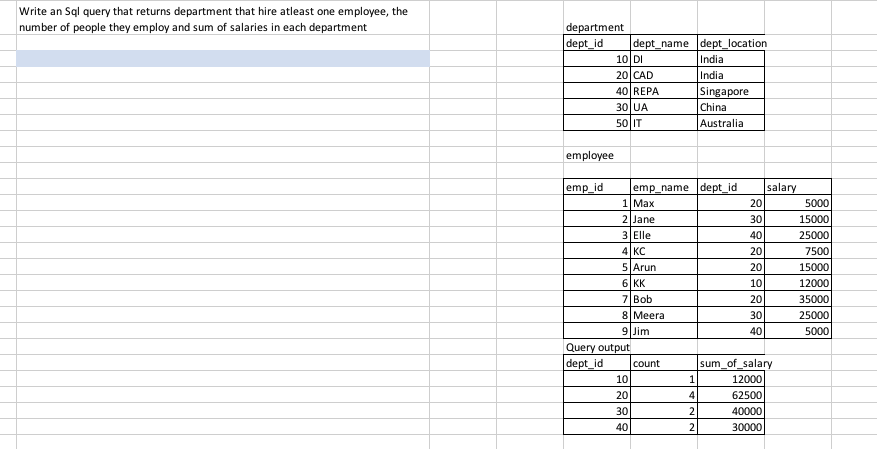Select the 'CAD' department name cell

pos(664,75)
